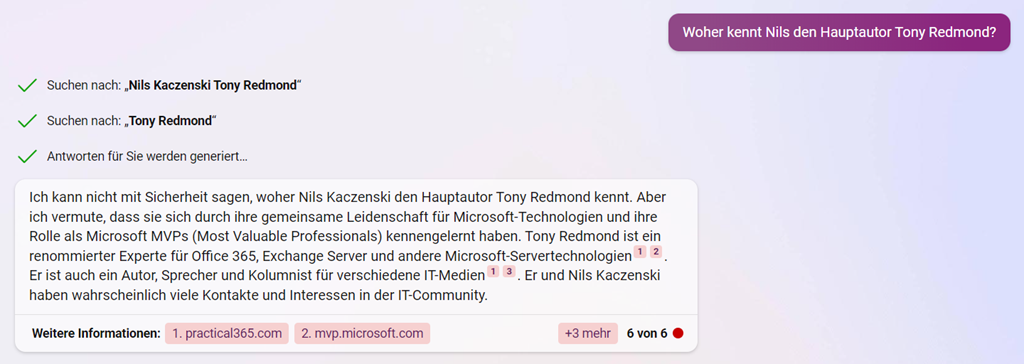Click the 6 von 6 counter
Screen dimensions: 1024x364
(647, 333)
